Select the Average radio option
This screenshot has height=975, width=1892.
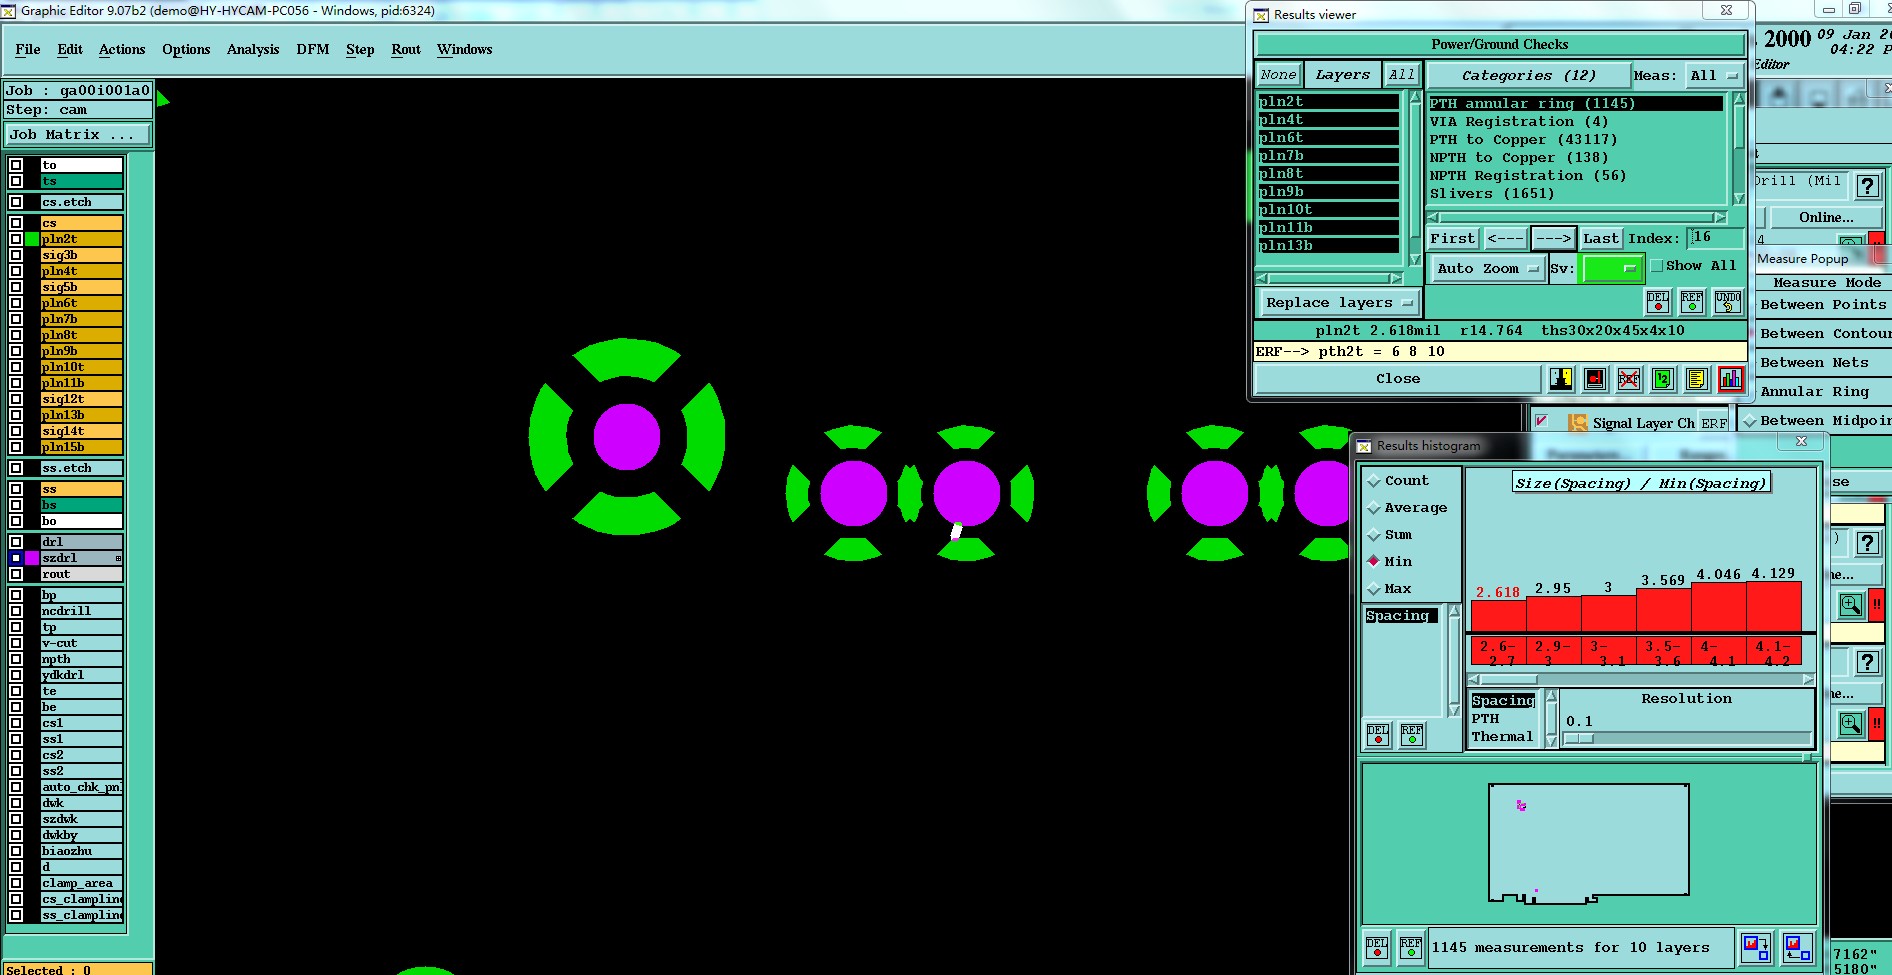coord(1374,508)
